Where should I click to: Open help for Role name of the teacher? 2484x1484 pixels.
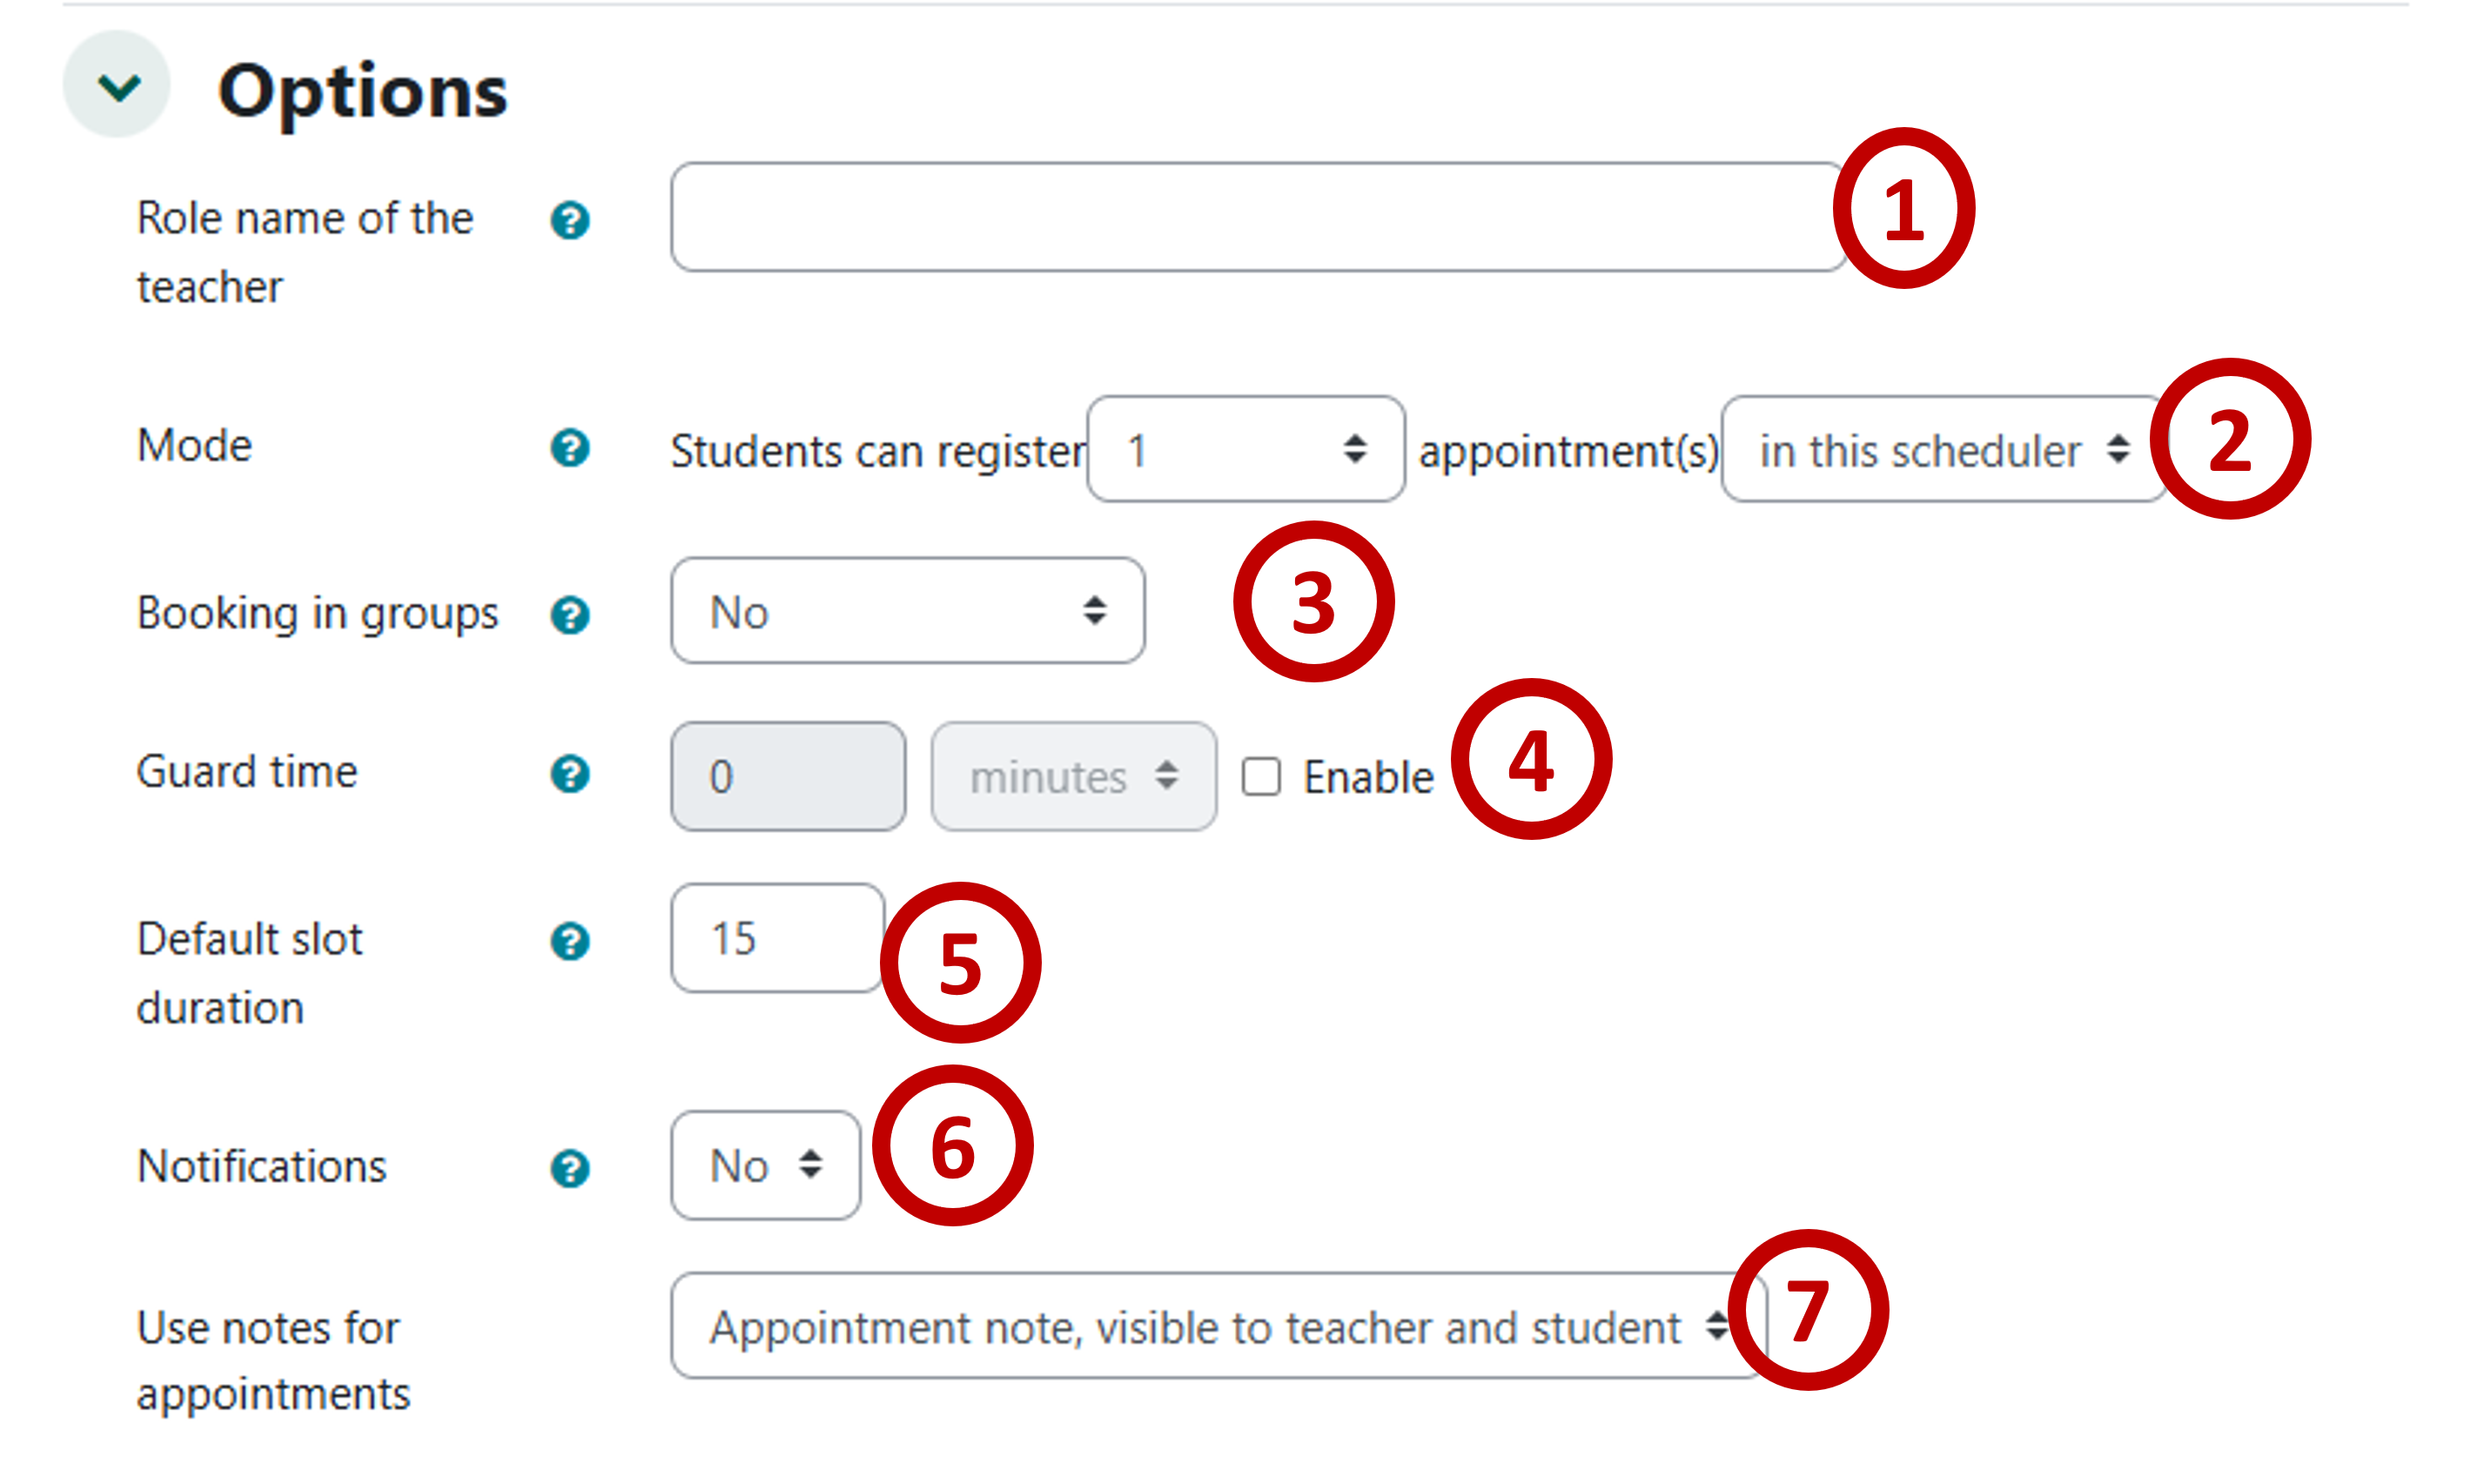point(569,219)
